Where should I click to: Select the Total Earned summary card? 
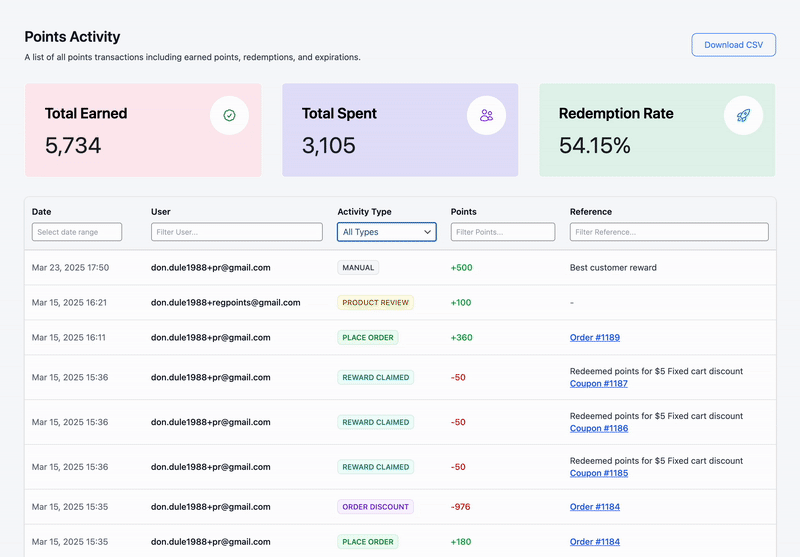pyautogui.click(x=143, y=130)
